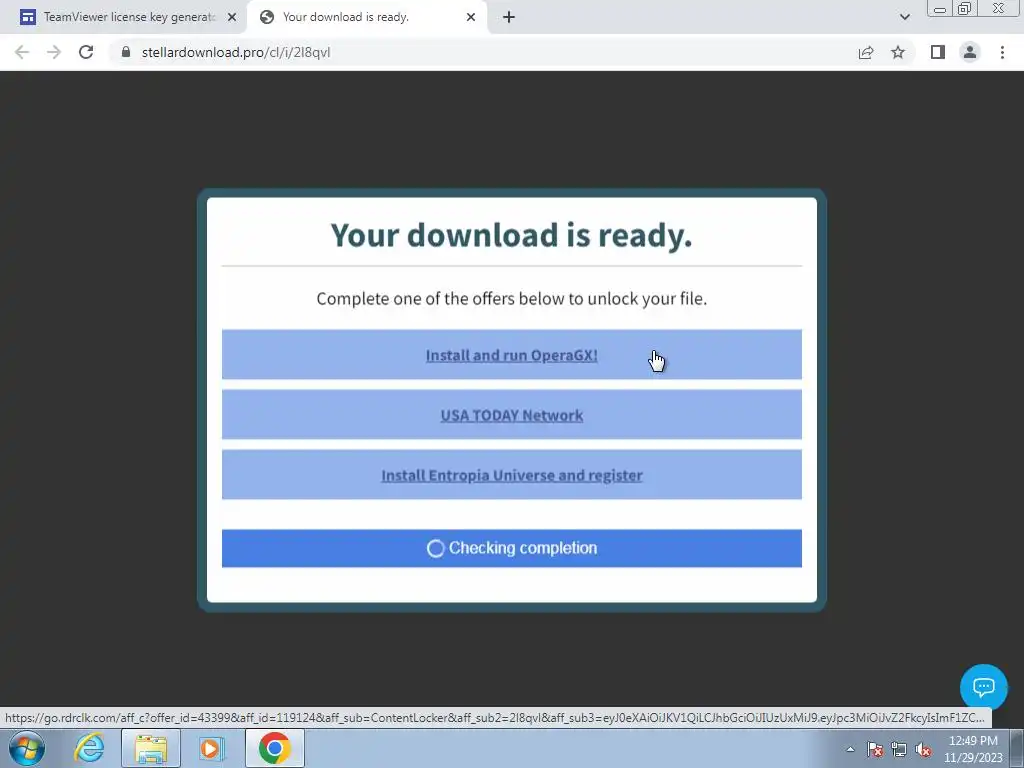1024x768 pixels.
Task: Toggle the Chrome side panel
Action: click(938, 52)
